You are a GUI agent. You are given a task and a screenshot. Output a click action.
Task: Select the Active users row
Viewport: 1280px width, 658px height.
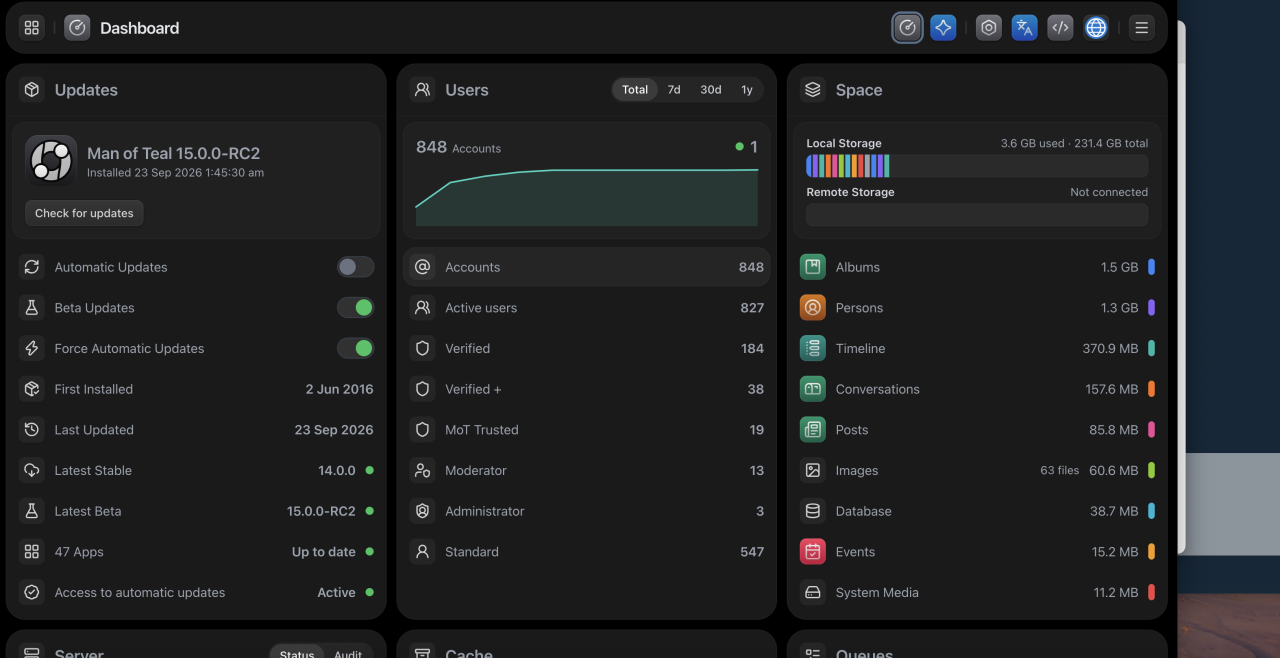point(587,308)
